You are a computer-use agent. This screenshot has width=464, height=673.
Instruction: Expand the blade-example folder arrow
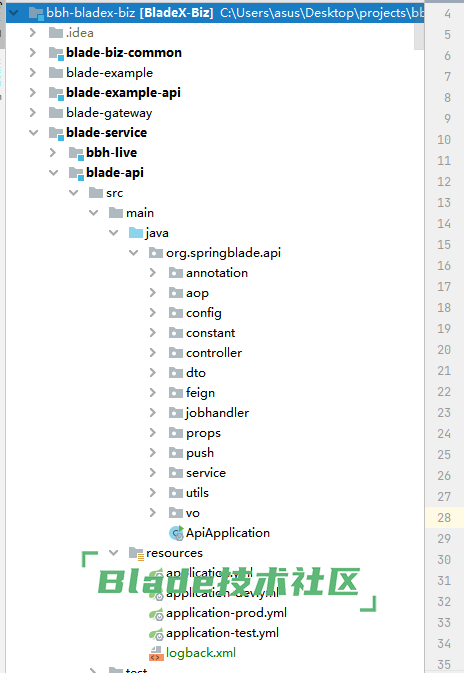point(33,73)
